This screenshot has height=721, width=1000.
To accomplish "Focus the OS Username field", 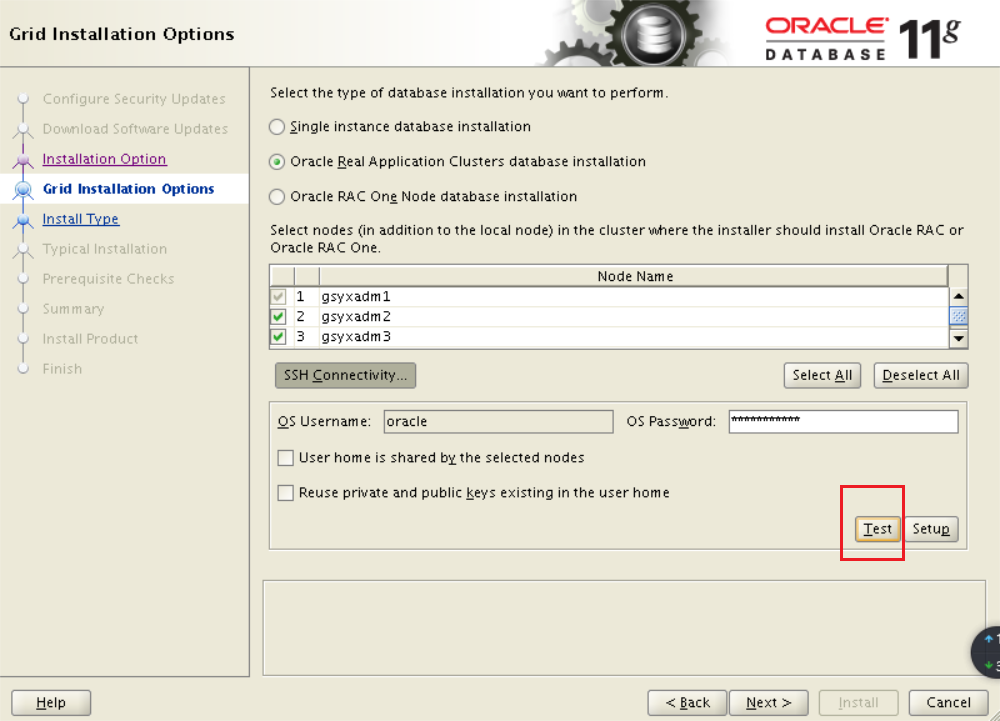I will (499, 422).
